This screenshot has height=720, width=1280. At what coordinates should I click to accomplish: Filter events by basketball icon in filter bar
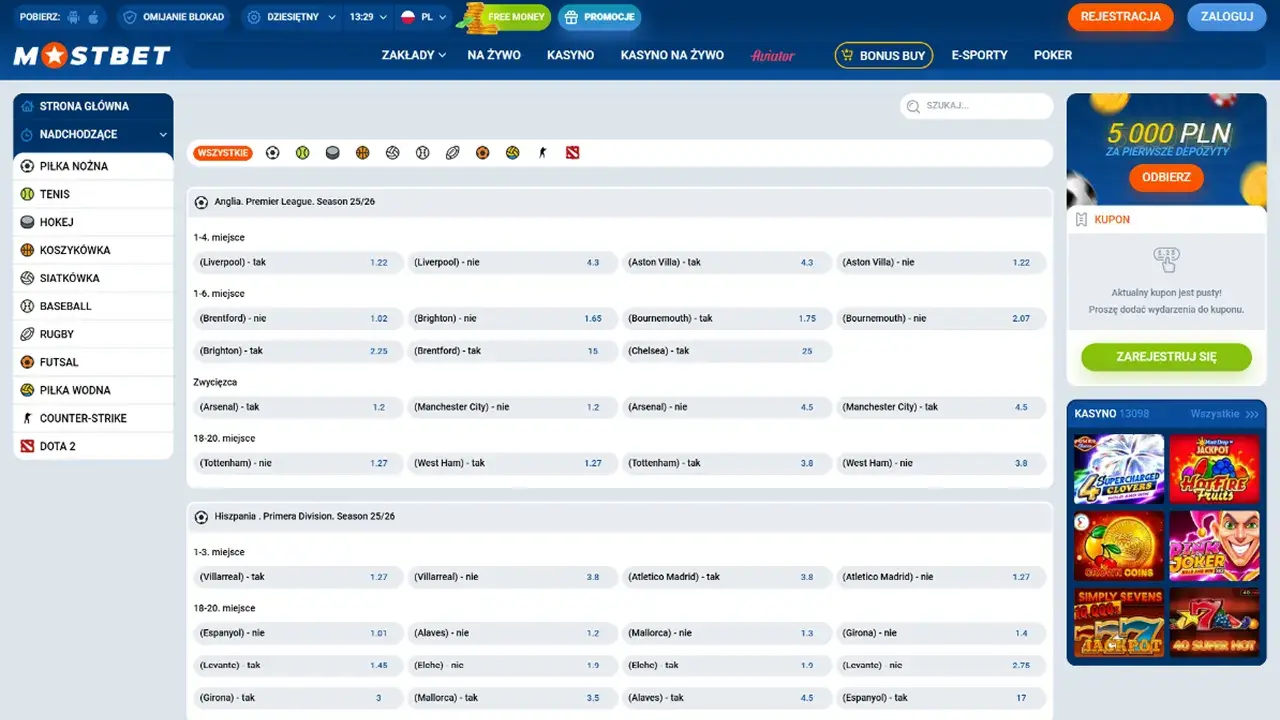[x=363, y=153]
